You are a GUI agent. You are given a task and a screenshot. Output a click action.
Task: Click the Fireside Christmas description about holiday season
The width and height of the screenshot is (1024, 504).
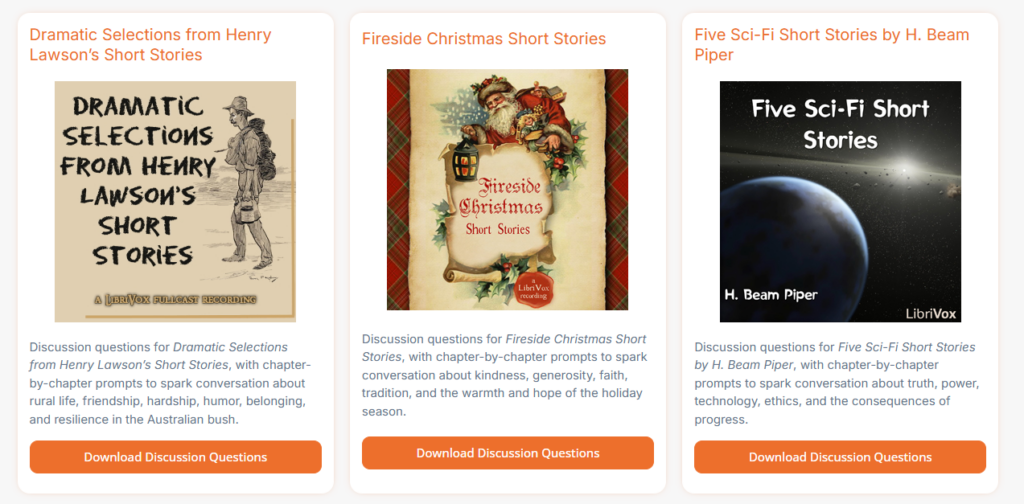(505, 375)
